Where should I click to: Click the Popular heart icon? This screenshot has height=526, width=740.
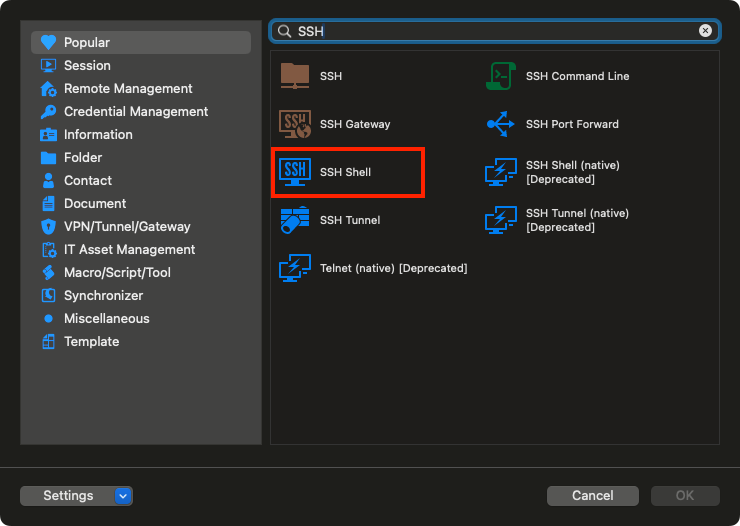pyautogui.click(x=48, y=42)
